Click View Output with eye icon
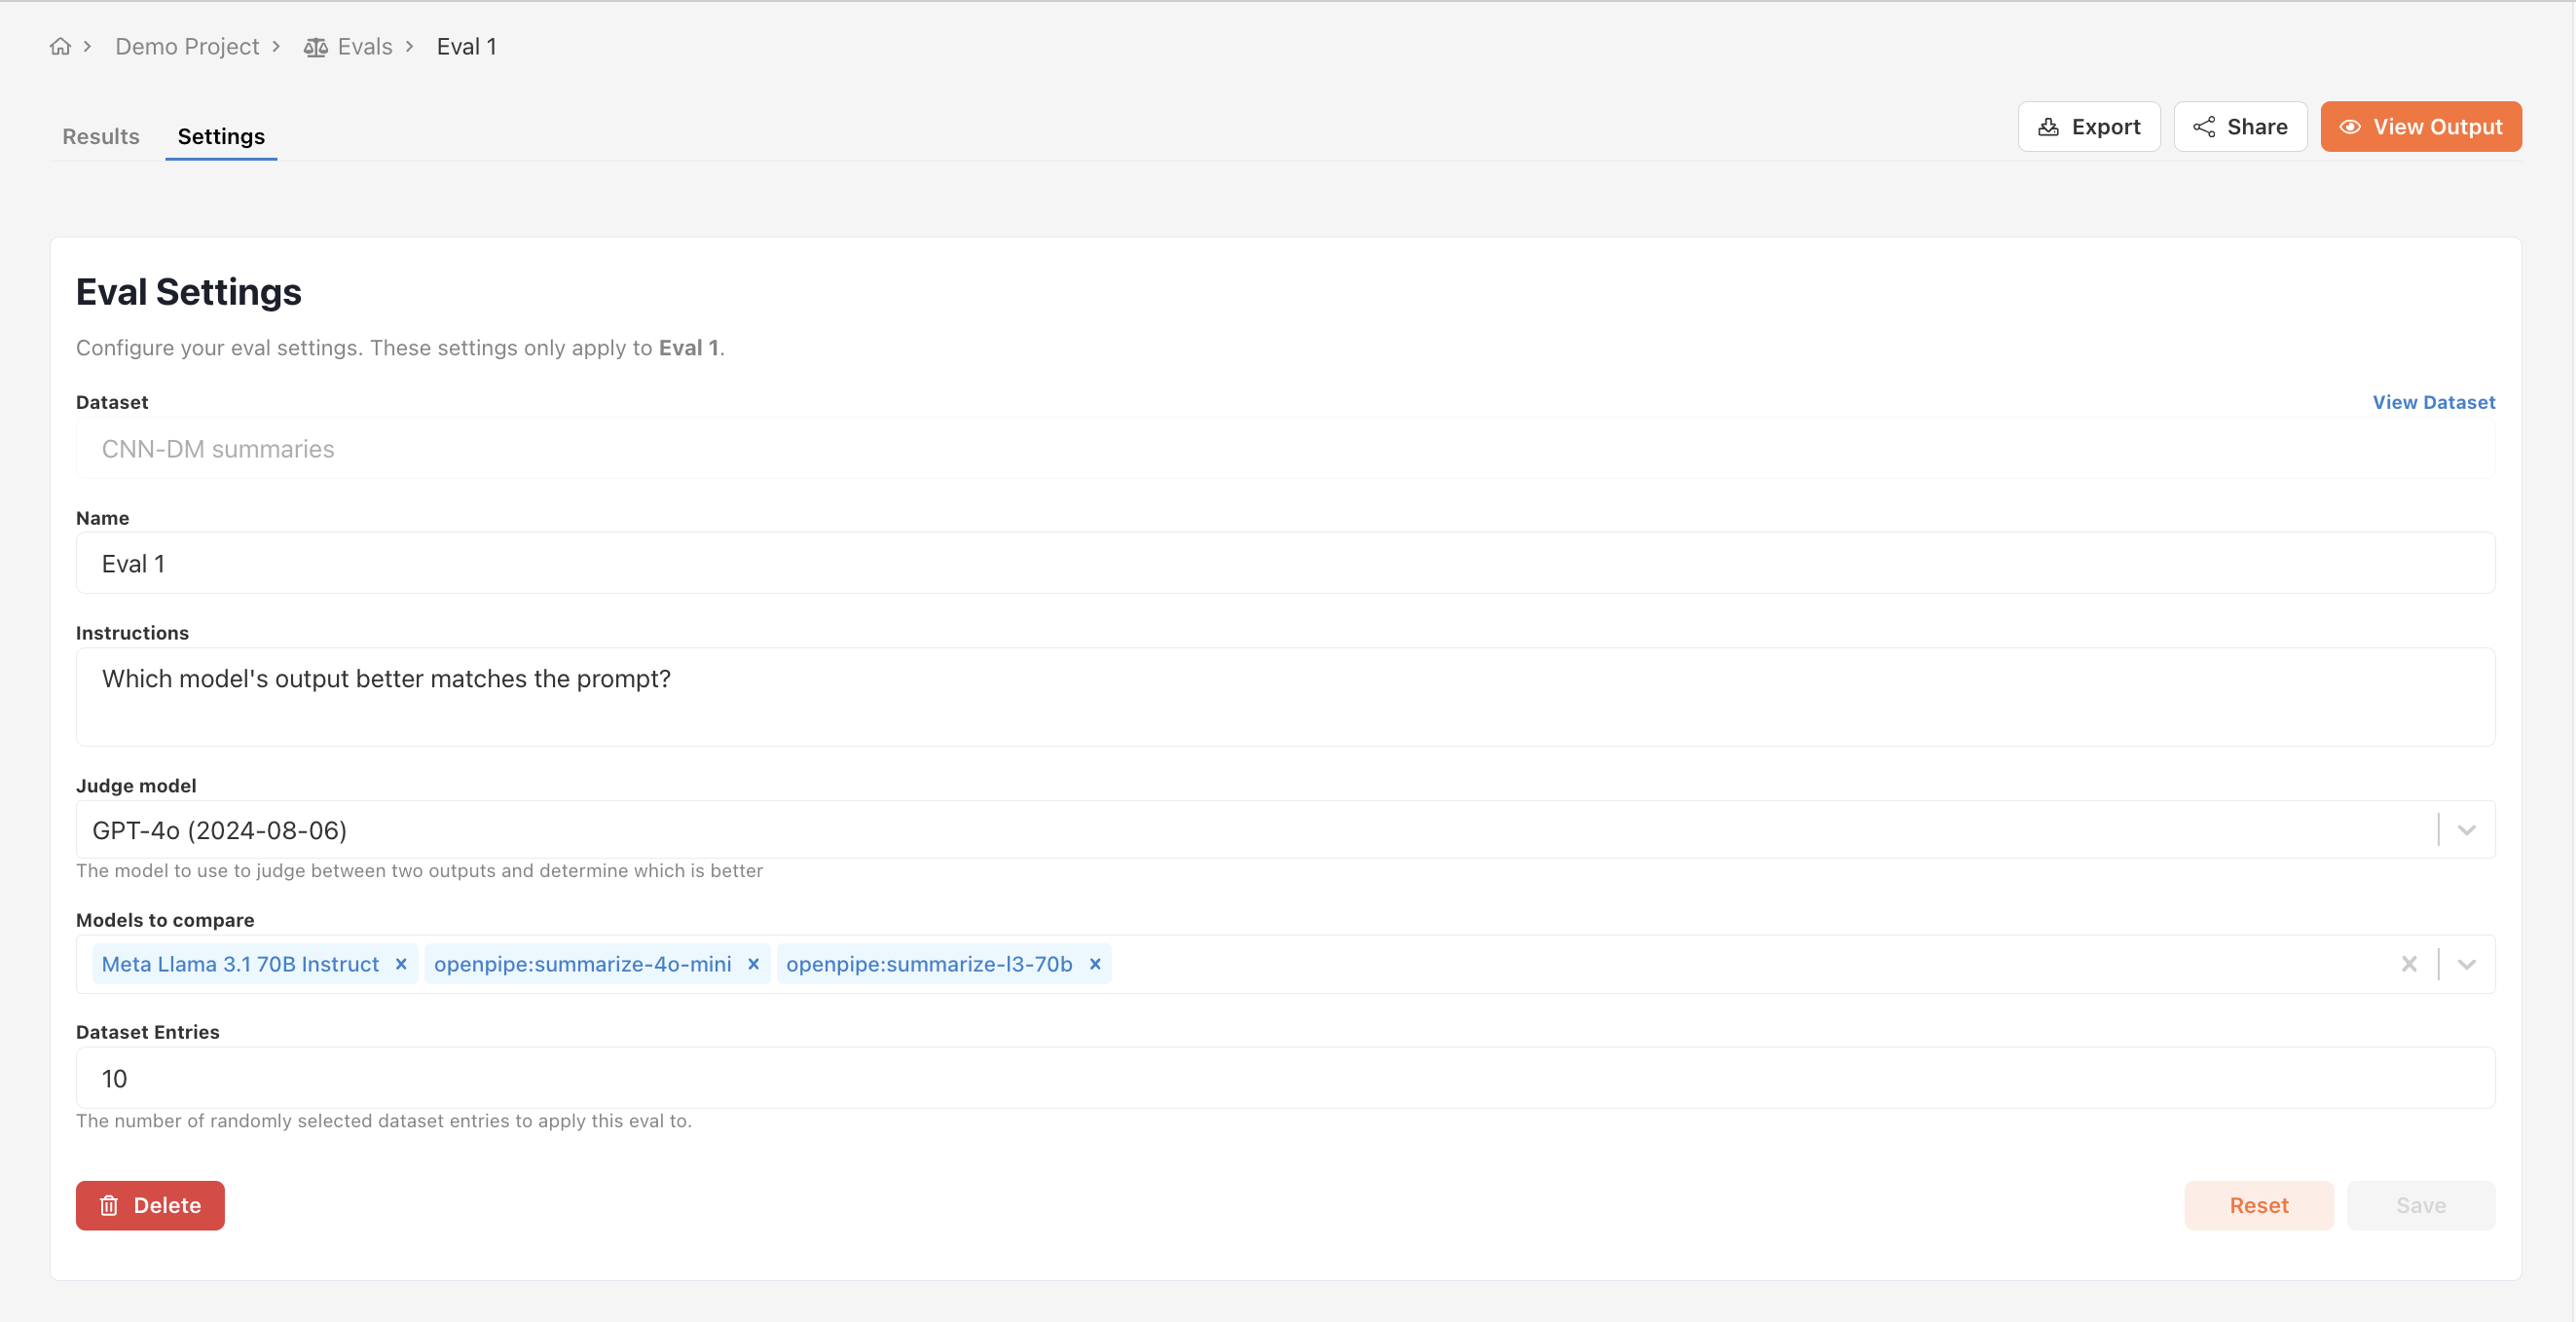 tap(2420, 127)
